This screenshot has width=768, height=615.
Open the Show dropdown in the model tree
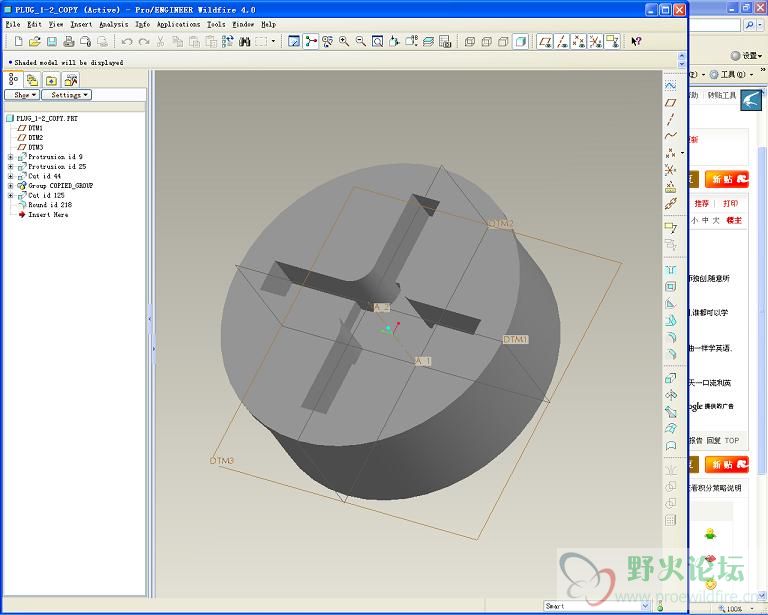click(22, 95)
